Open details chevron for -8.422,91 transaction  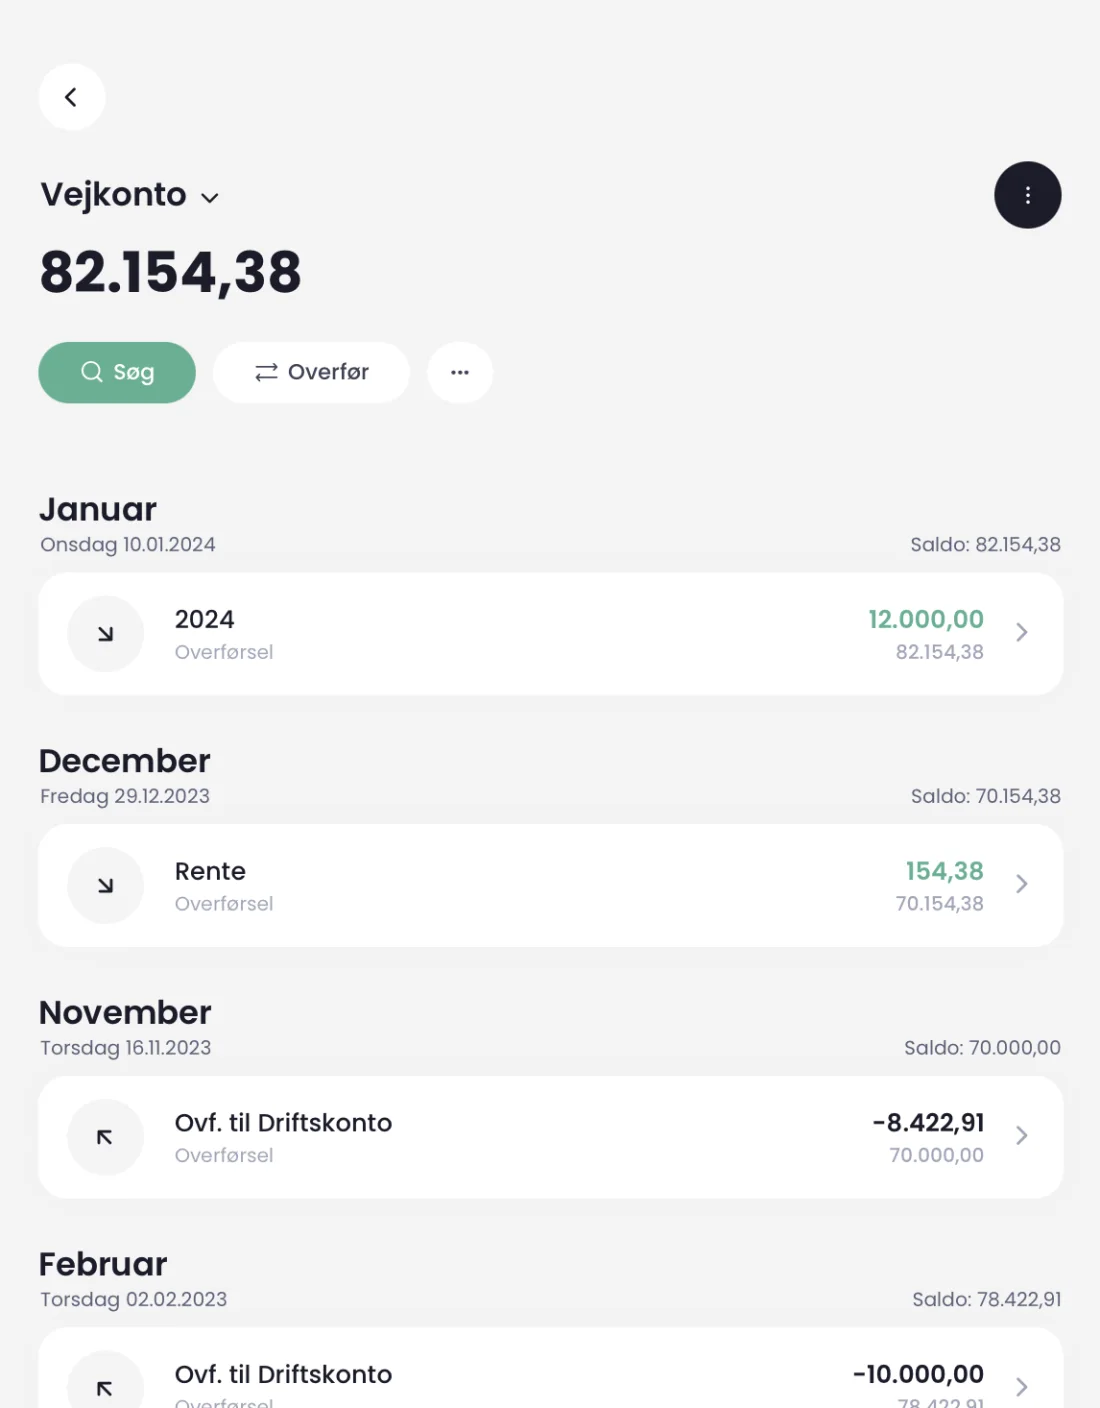(1021, 1135)
